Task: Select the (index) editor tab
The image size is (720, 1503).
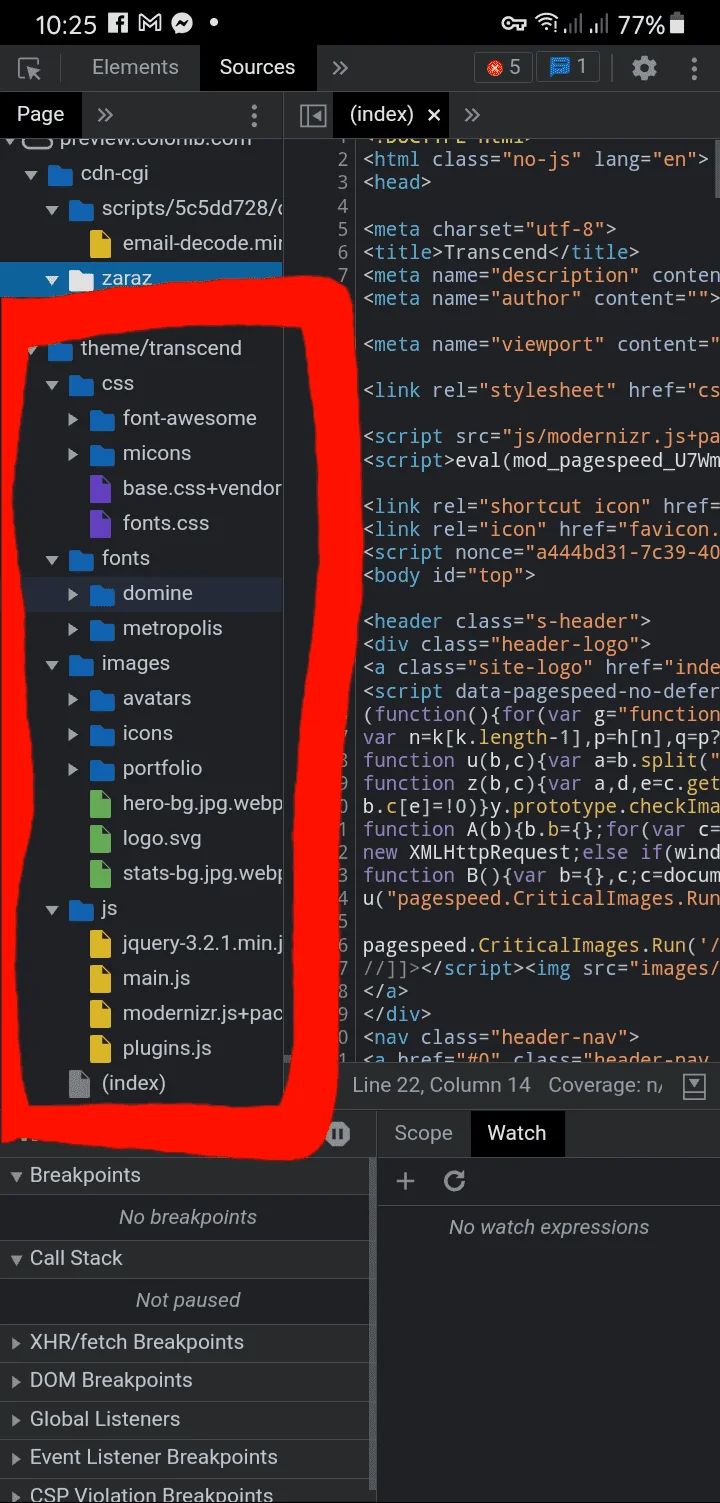Action: 382,115
